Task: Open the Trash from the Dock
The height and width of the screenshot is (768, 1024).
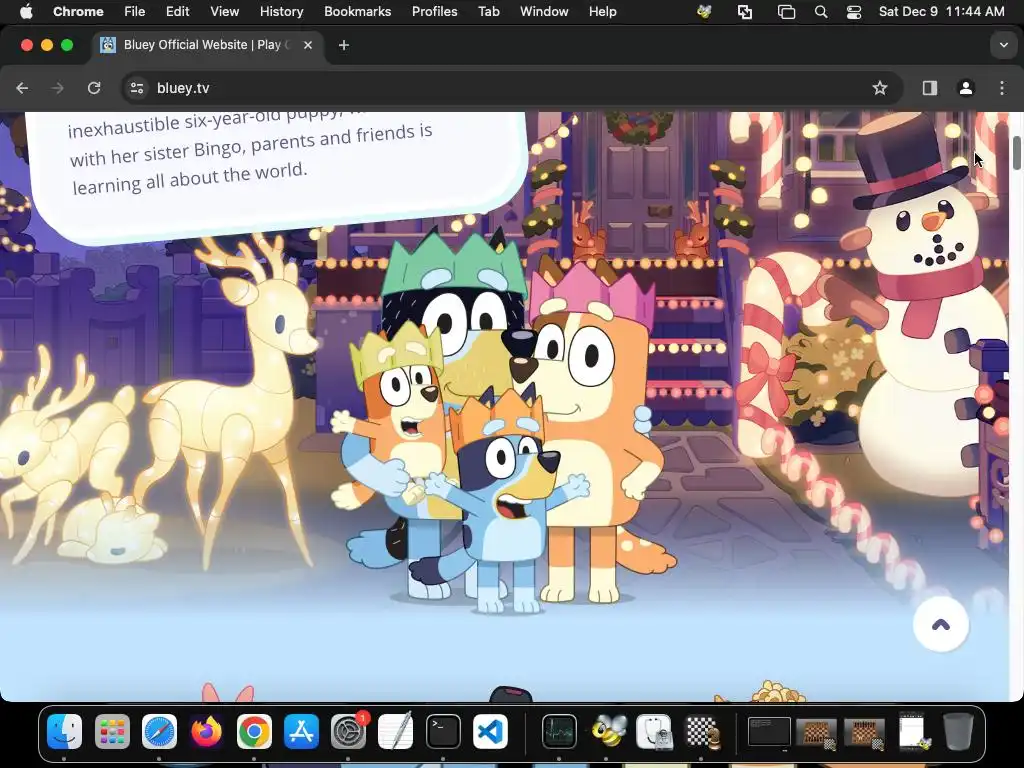Action: [x=958, y=731]
